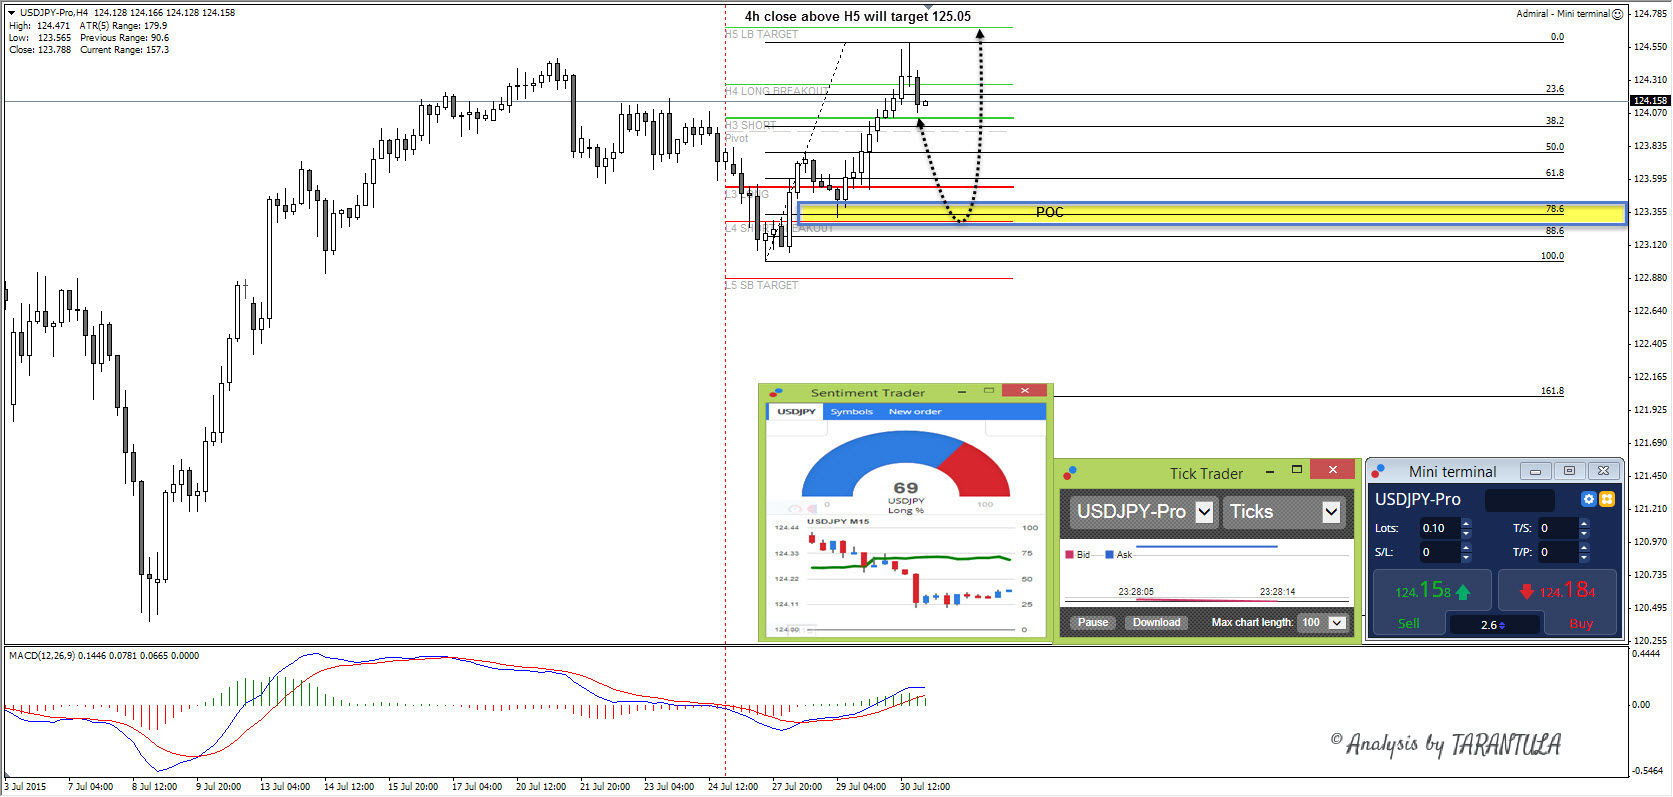The height and width of the screenshot is (797, 1673).
Task: Select the yellow POC zone rectangle
Action: [x=1212, y=212]
